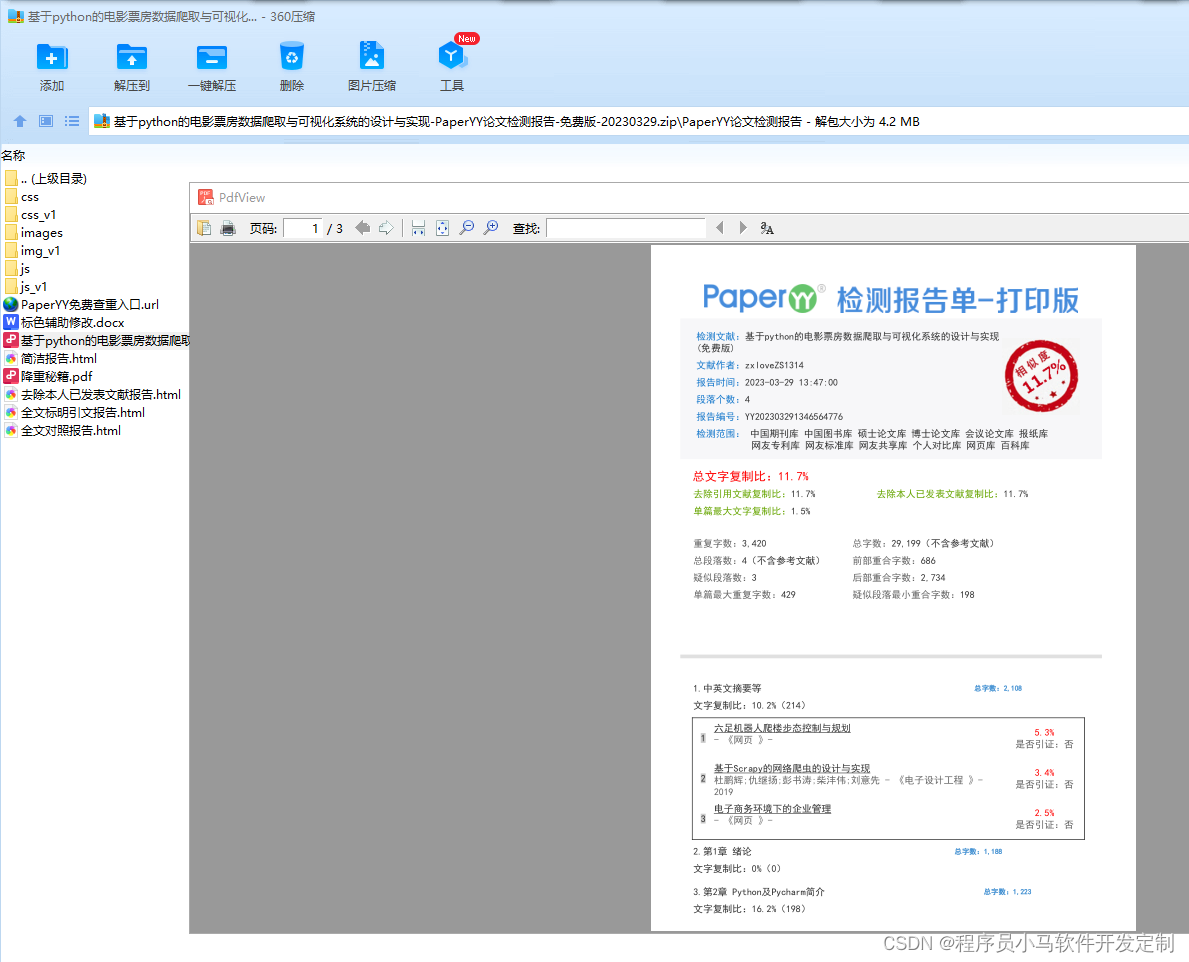The width and height of the screenshot is (1189, 962).
Task: Click the fit width icon in PdfView
Action: (418, 228)
